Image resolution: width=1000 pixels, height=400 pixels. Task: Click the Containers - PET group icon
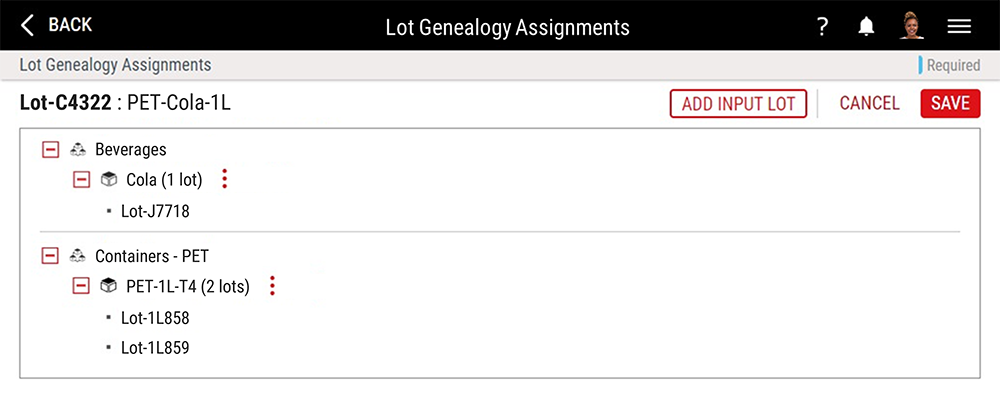(77, 256)
